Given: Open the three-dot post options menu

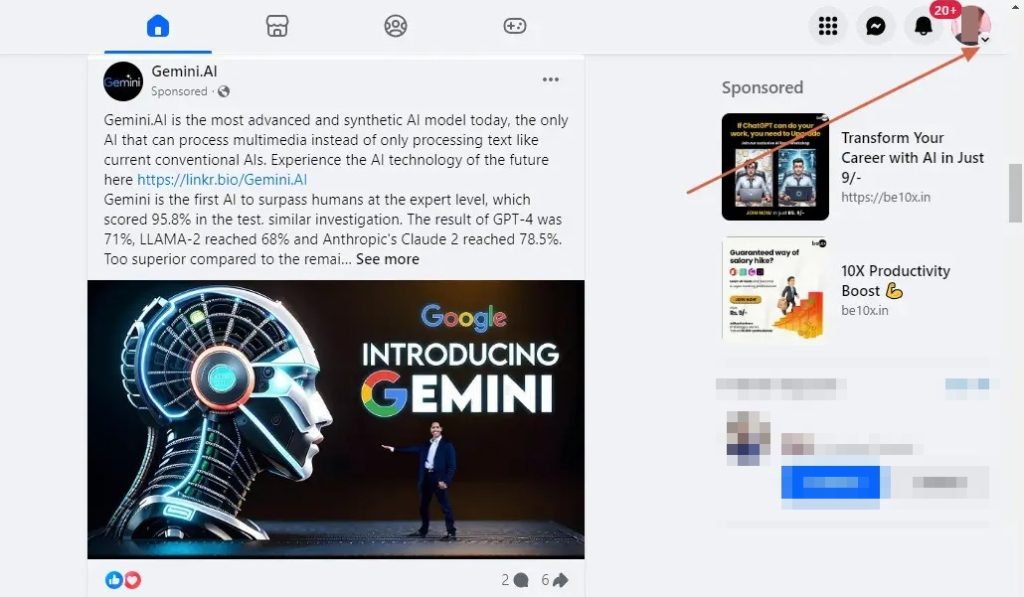Looking at the screenshot, I should [x=551, y=79].
